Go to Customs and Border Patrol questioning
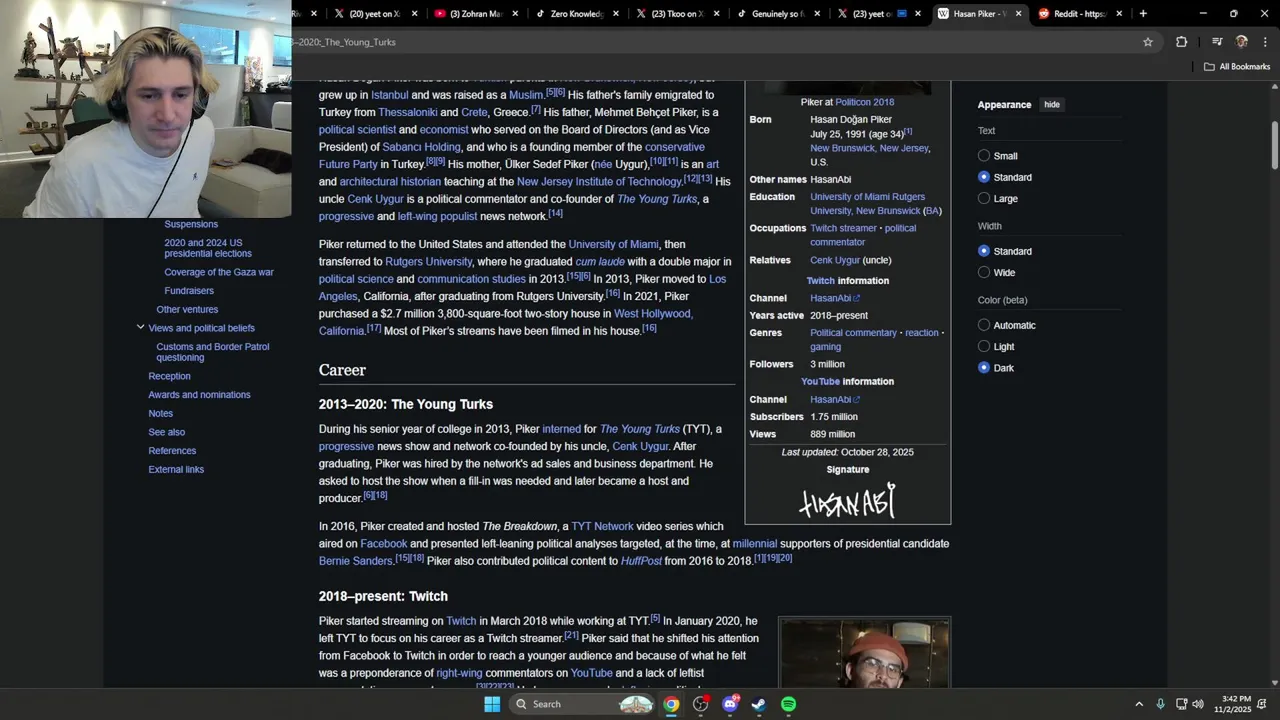The width and height of the screenshot is (1280, 720). [212, 352]
